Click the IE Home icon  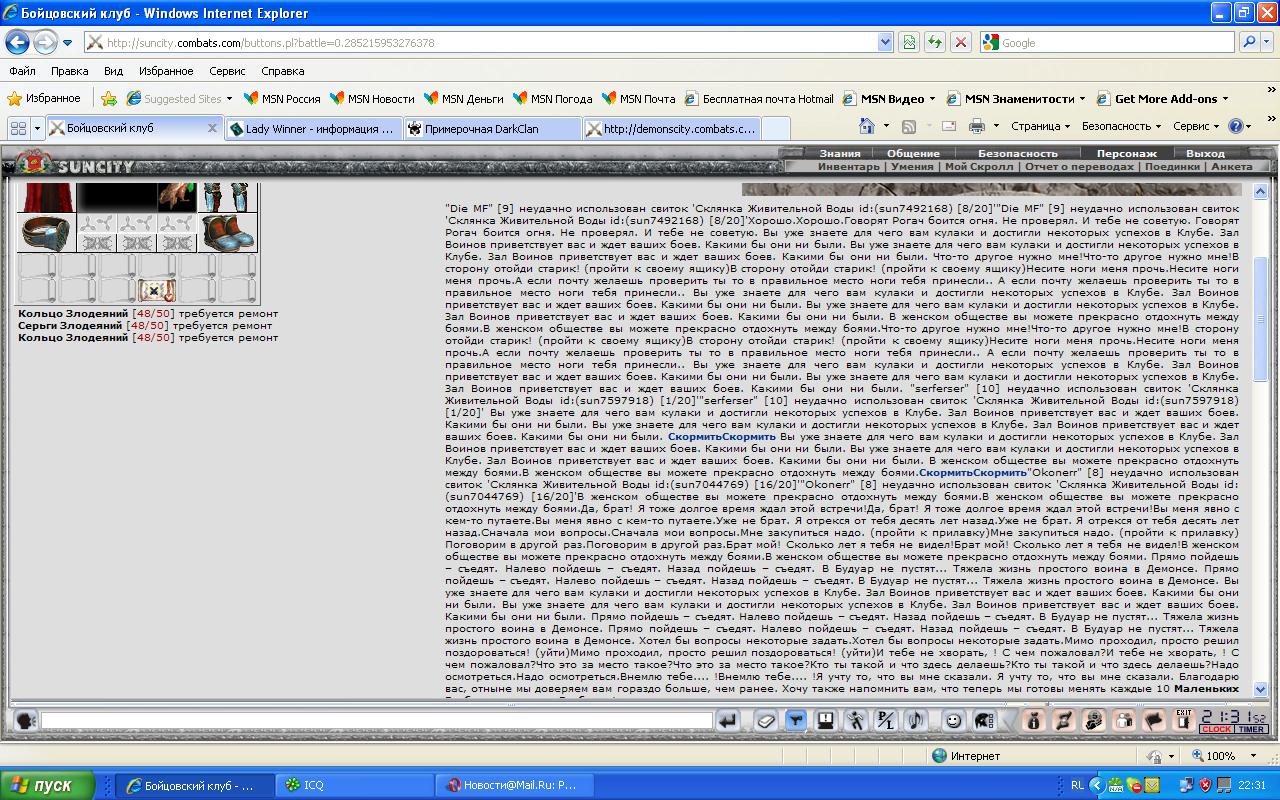pyautogui.click(x=866, y=127)
